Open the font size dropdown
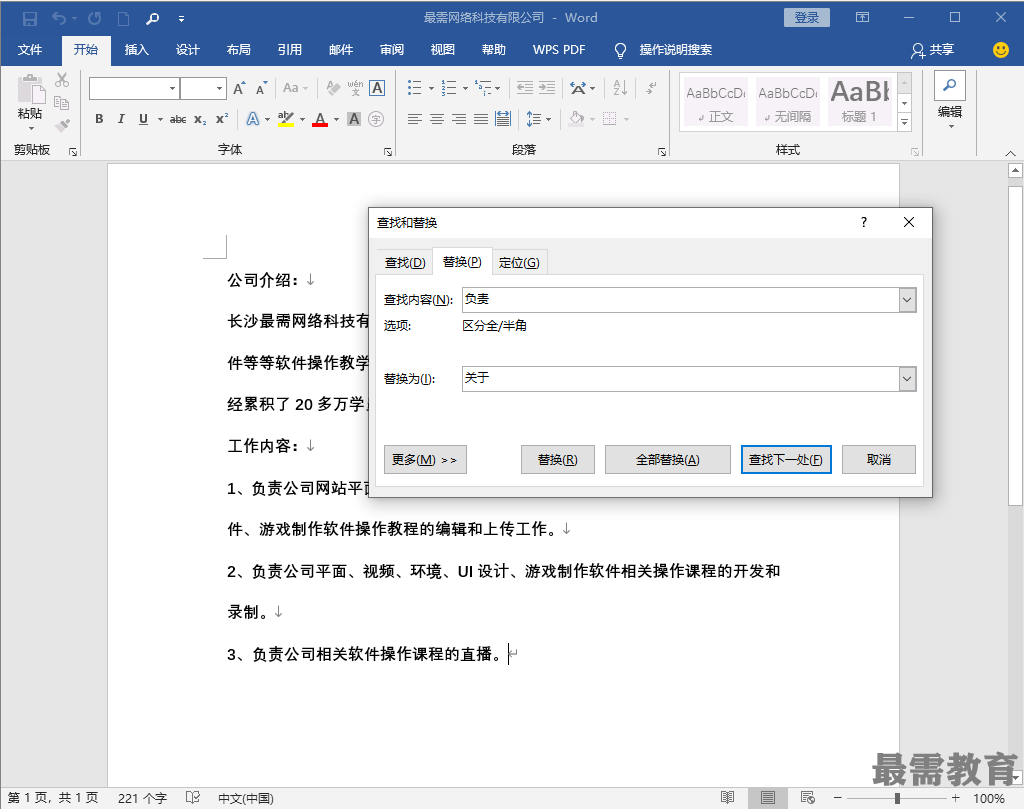Image resolution: width=1024 pixels, height=809 pixels. tap(219, 88)
